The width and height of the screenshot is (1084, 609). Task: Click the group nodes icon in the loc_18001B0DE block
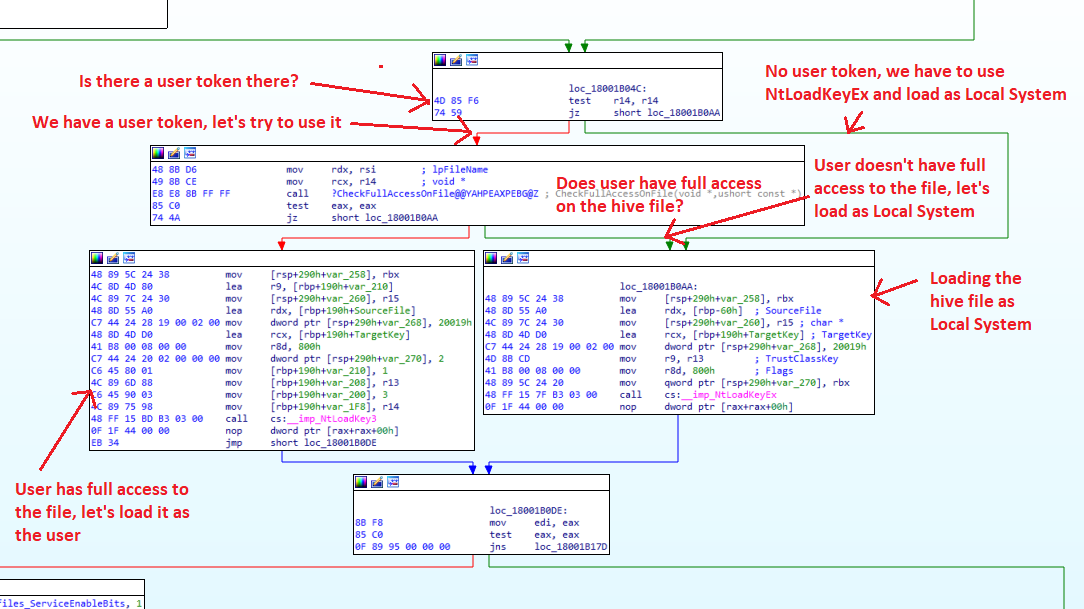click(393, 482)
